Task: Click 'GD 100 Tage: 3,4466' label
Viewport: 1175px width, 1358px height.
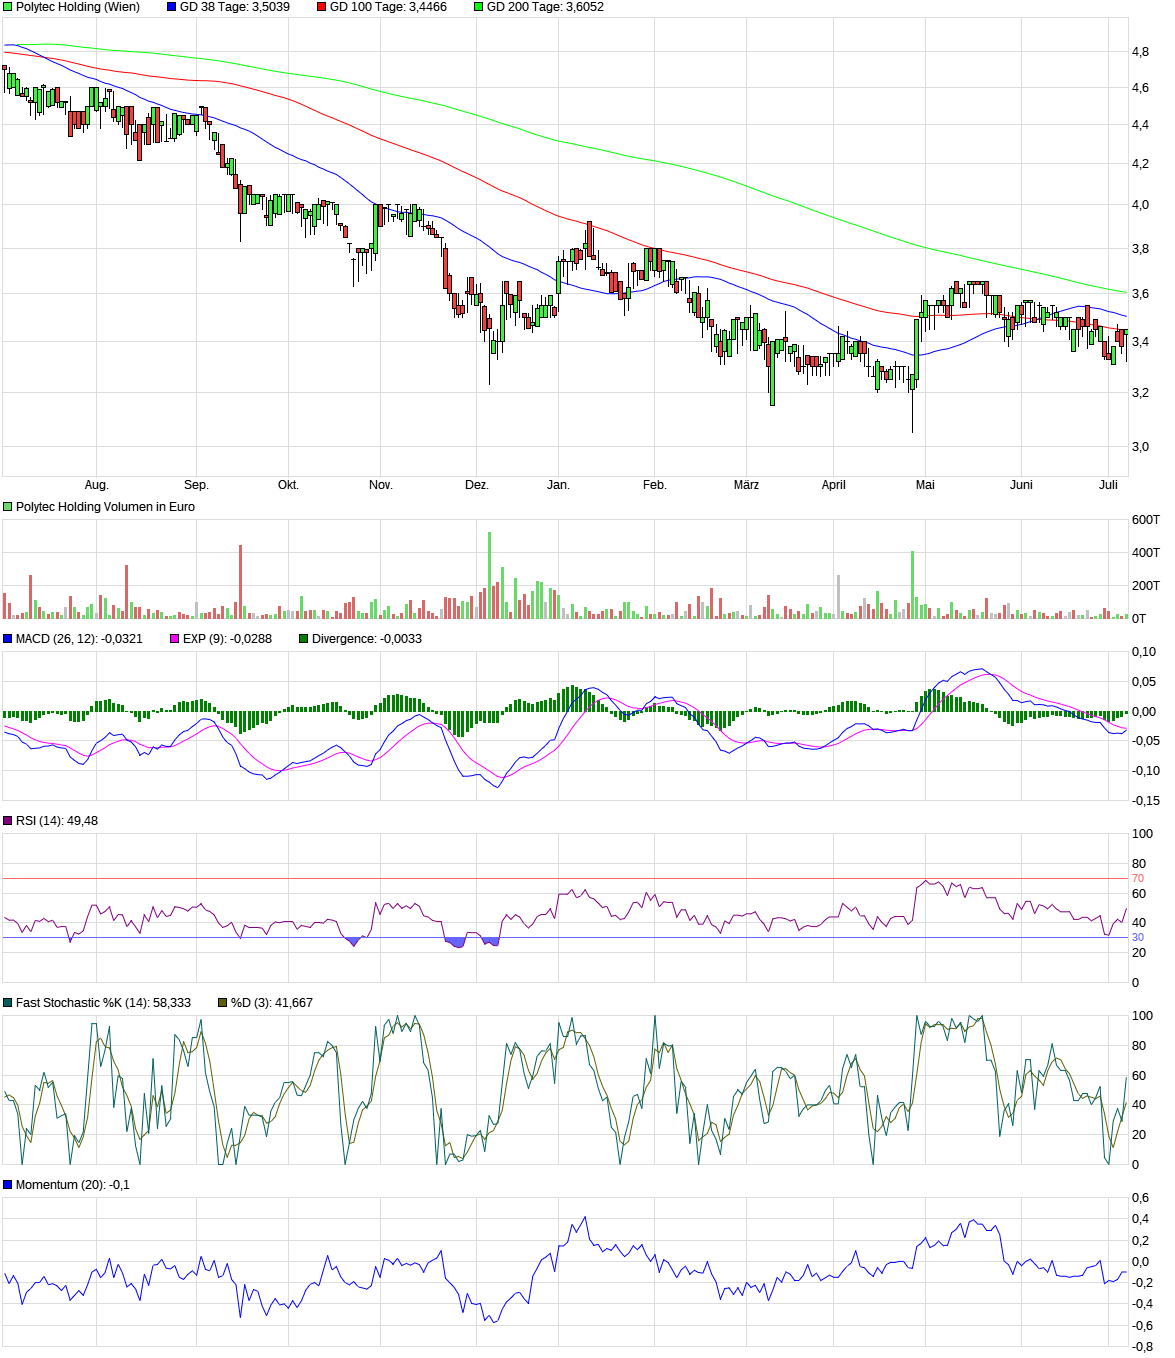Action: (x=389, y=7)
